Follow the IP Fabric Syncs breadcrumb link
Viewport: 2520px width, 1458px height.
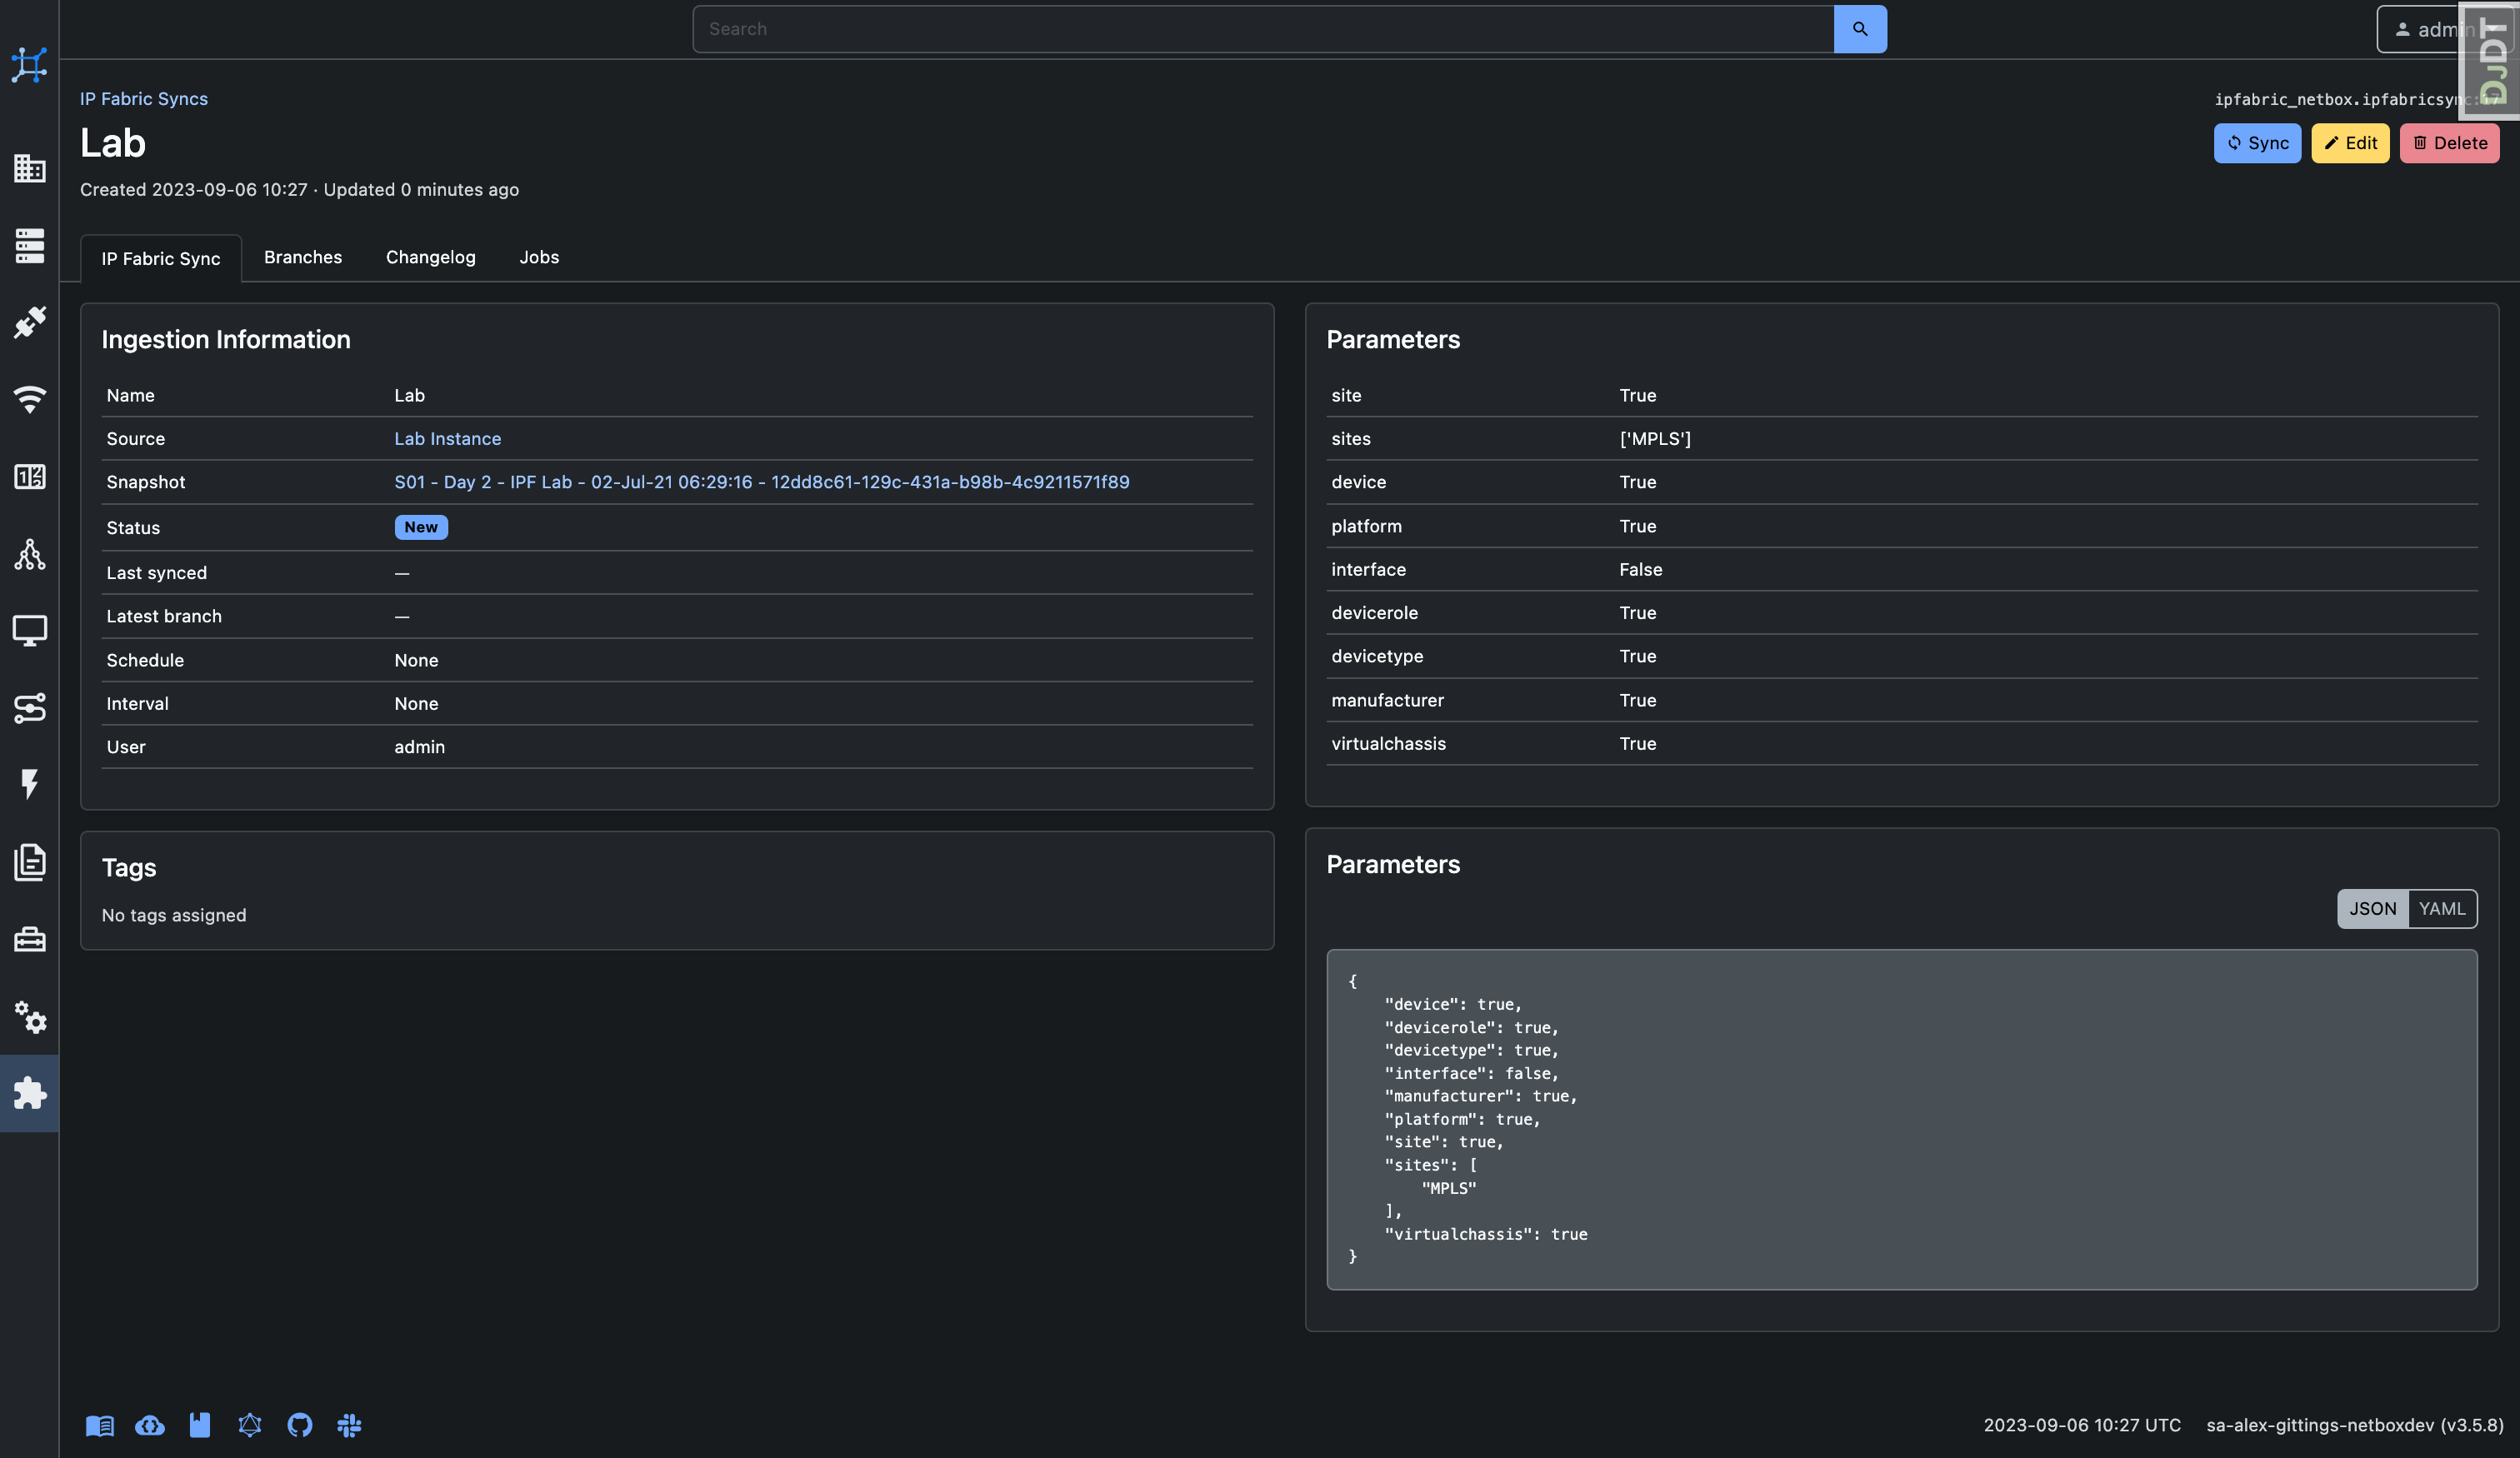(144, 98)
